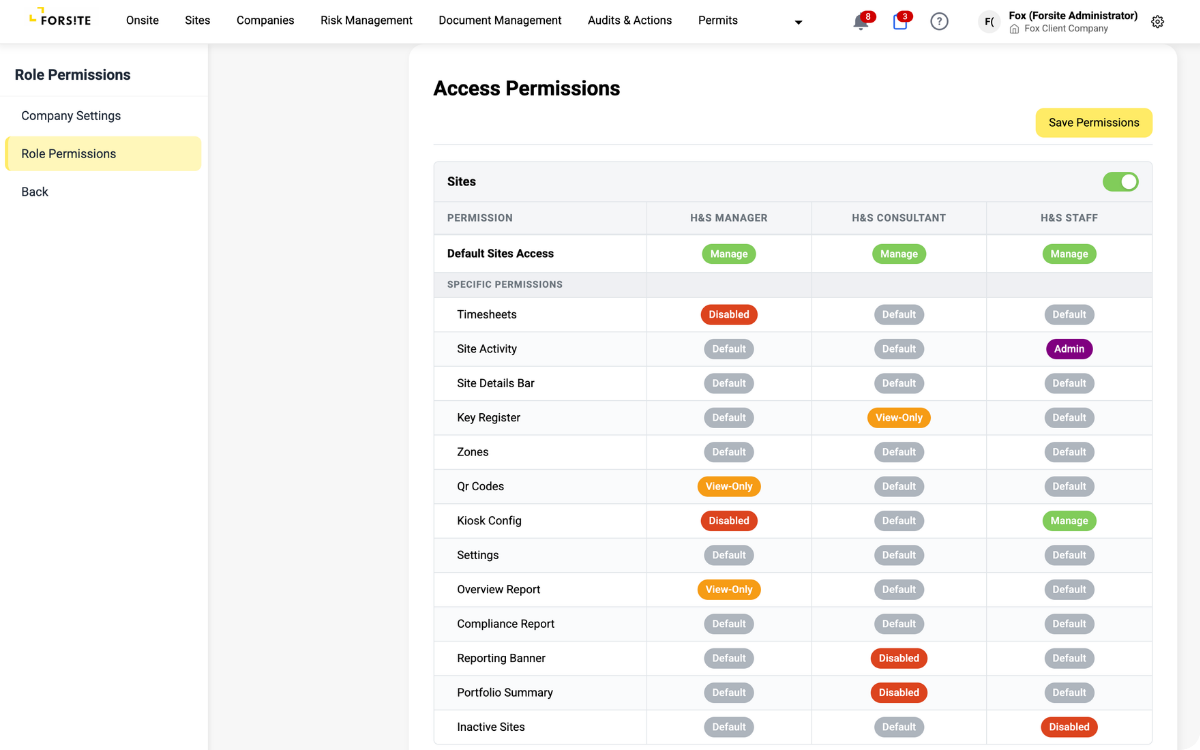Click the Sites section header title
Viewport: 1200px width, 750px height.
462,182
